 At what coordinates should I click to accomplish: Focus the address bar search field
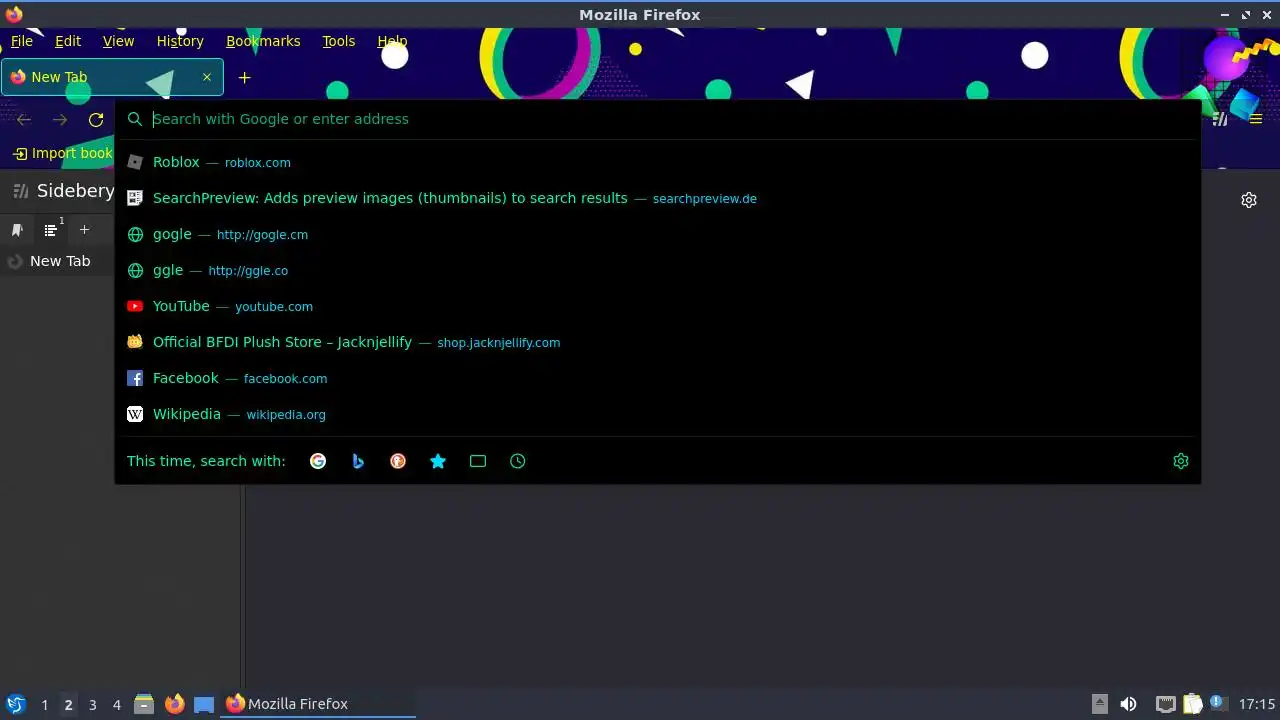[x=660, y=119]
